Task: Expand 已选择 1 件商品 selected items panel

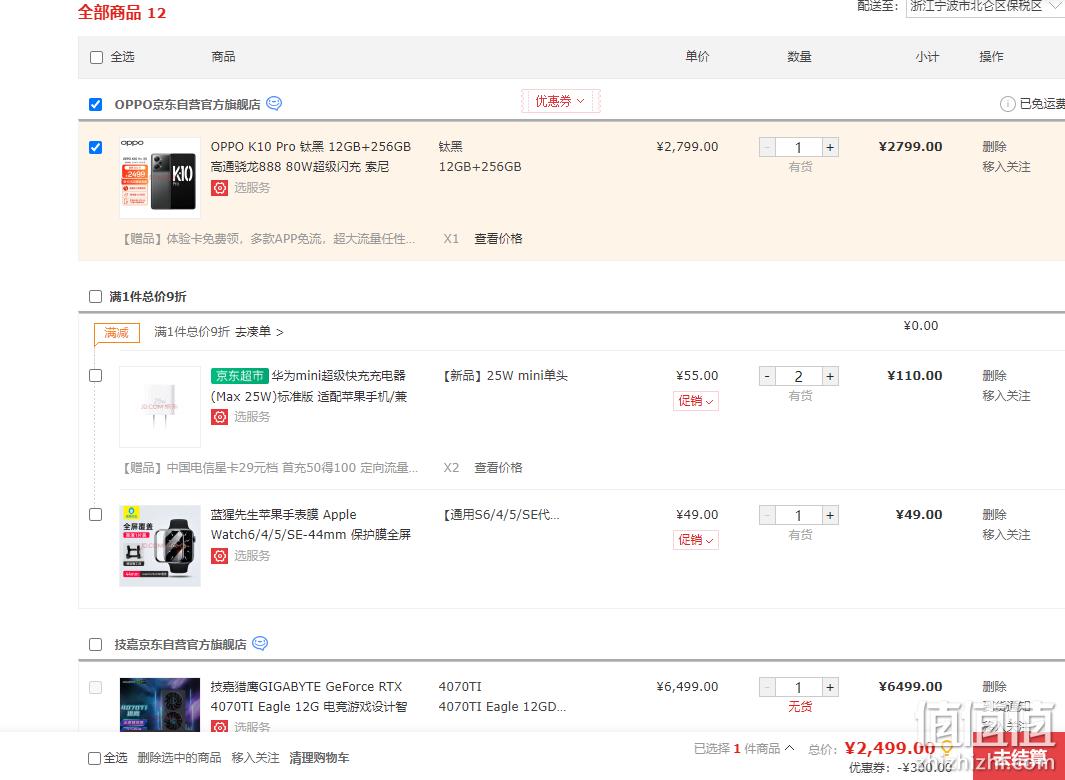Action: 744,749
